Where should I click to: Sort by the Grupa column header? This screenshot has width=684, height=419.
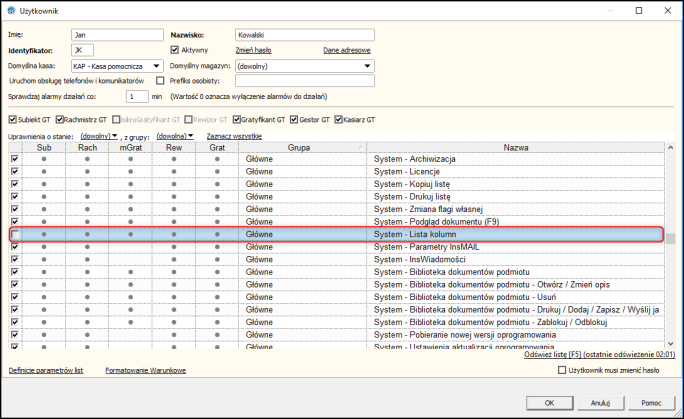pos(303,148)
